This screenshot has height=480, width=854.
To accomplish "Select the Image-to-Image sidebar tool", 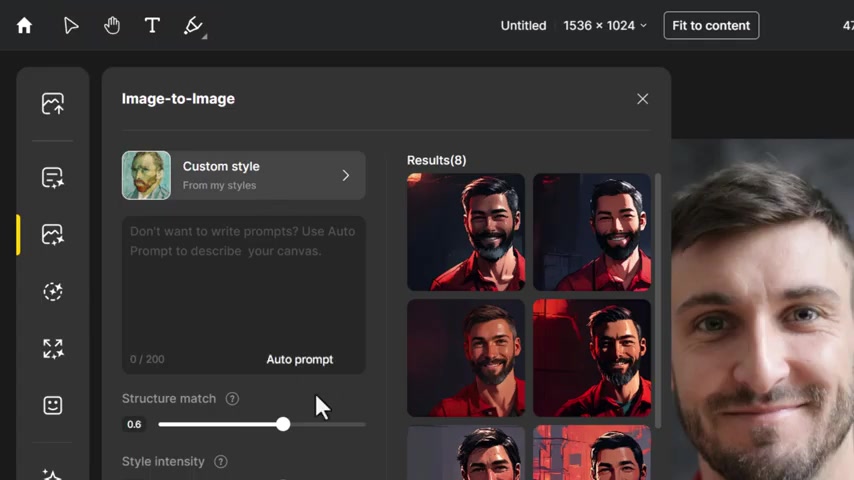I will [x=53, y=234].
